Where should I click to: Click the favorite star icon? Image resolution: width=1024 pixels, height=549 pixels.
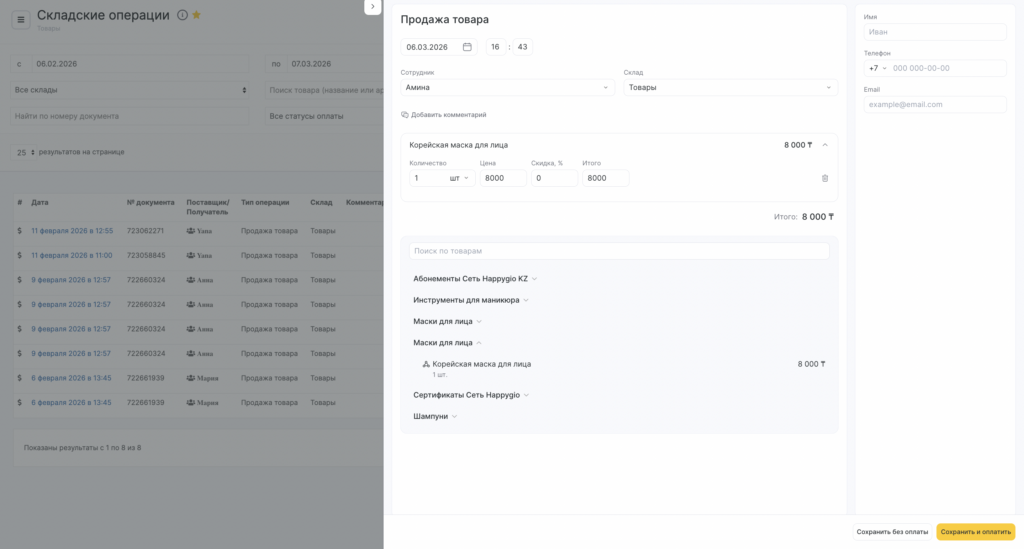click(x=196, y=15)
